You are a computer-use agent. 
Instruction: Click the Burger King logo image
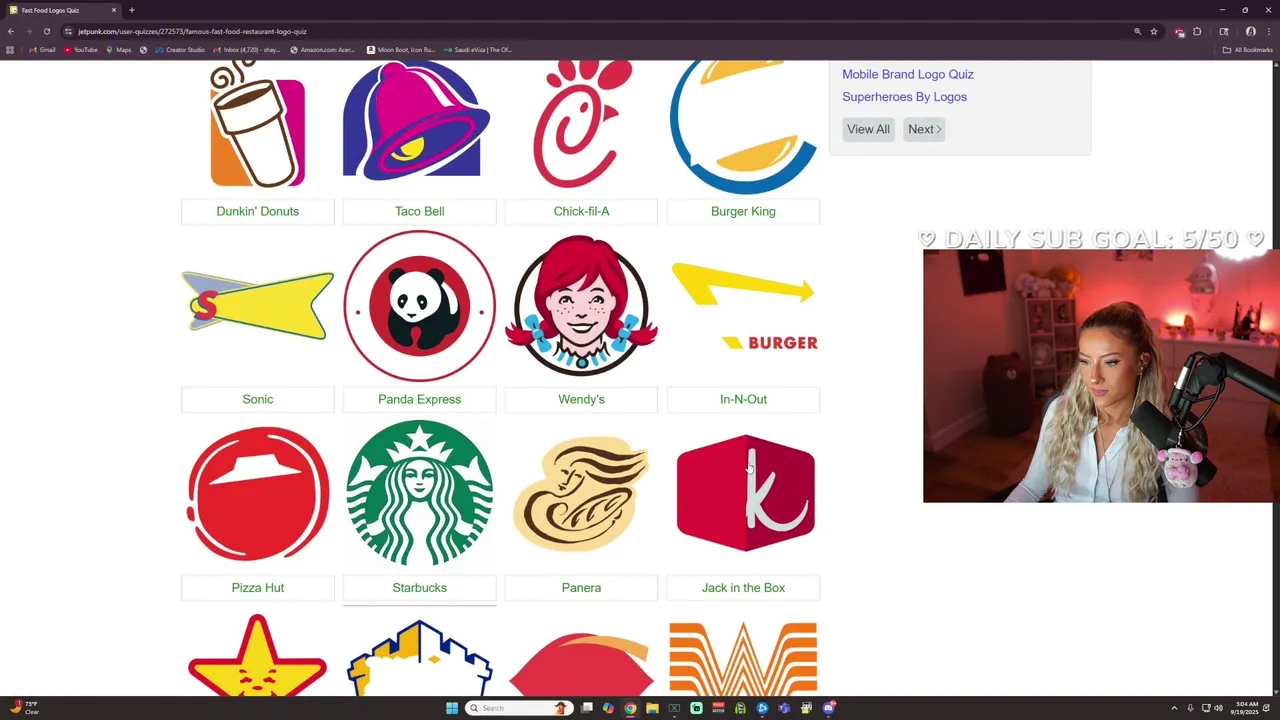click(x=743, y=126)
